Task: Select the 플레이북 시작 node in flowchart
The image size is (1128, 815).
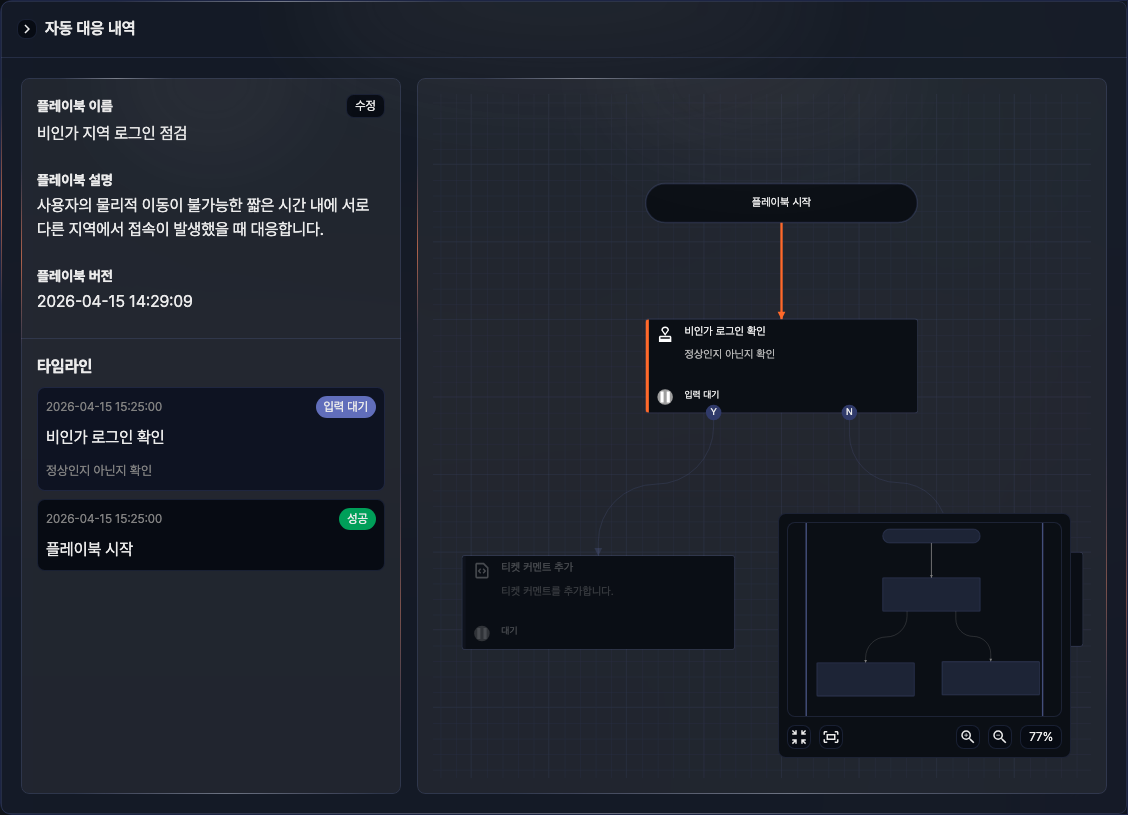Action: [781, 202]
